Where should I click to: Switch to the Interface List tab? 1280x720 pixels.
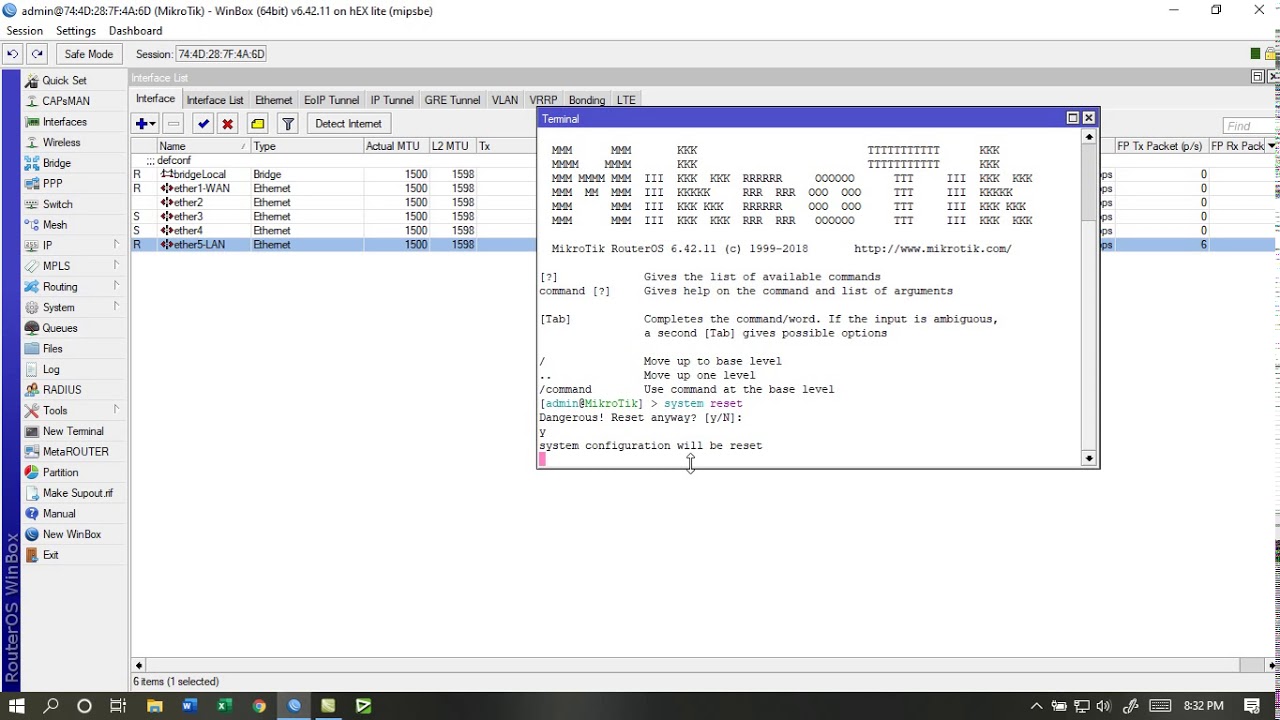click(x=214, y=100)
